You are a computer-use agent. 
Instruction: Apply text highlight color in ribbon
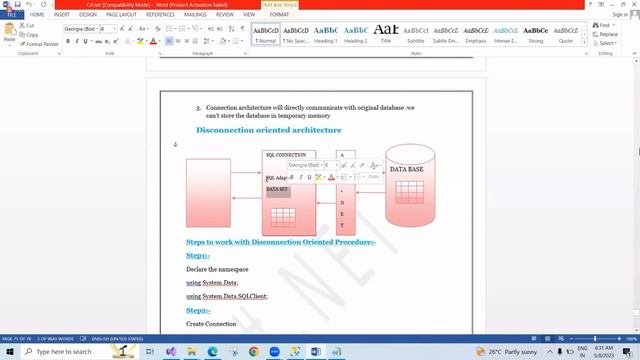(x=140, y=41)
